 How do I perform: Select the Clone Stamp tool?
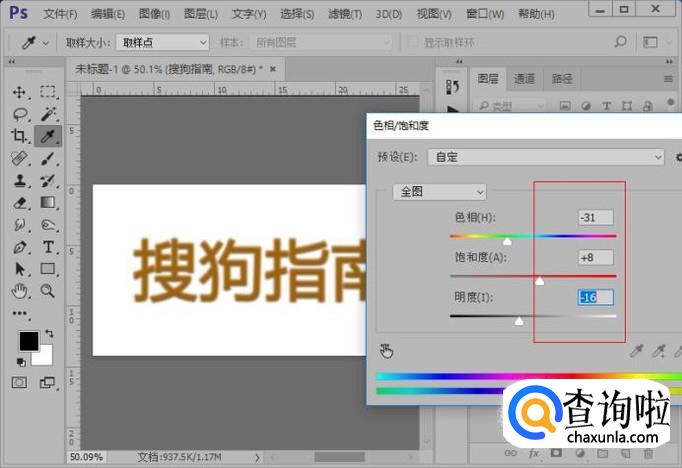(20, 181)
